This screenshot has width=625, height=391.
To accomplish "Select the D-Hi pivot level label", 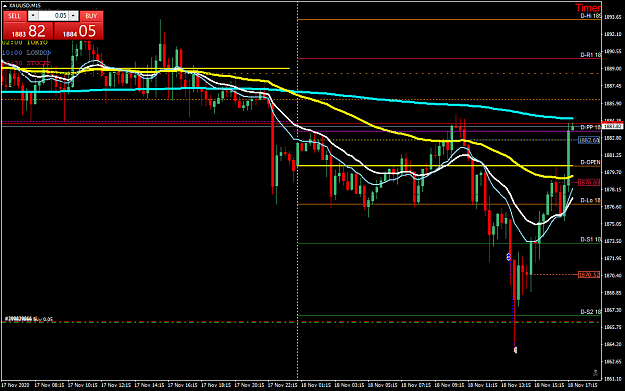I will (x=590, y=16).
